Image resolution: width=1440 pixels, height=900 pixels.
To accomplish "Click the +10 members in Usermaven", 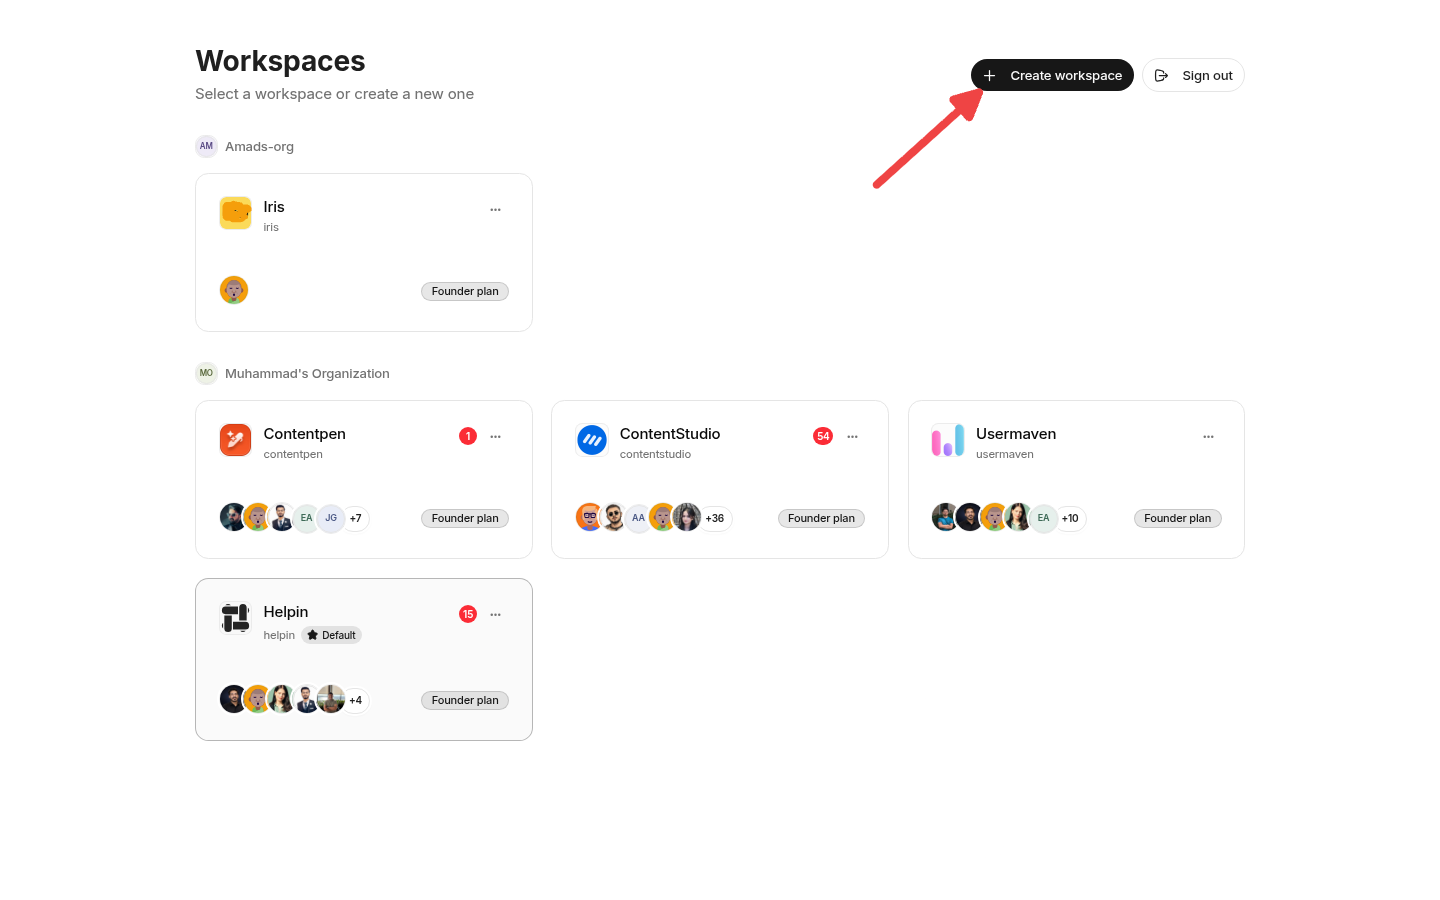I will point(1071,518).
